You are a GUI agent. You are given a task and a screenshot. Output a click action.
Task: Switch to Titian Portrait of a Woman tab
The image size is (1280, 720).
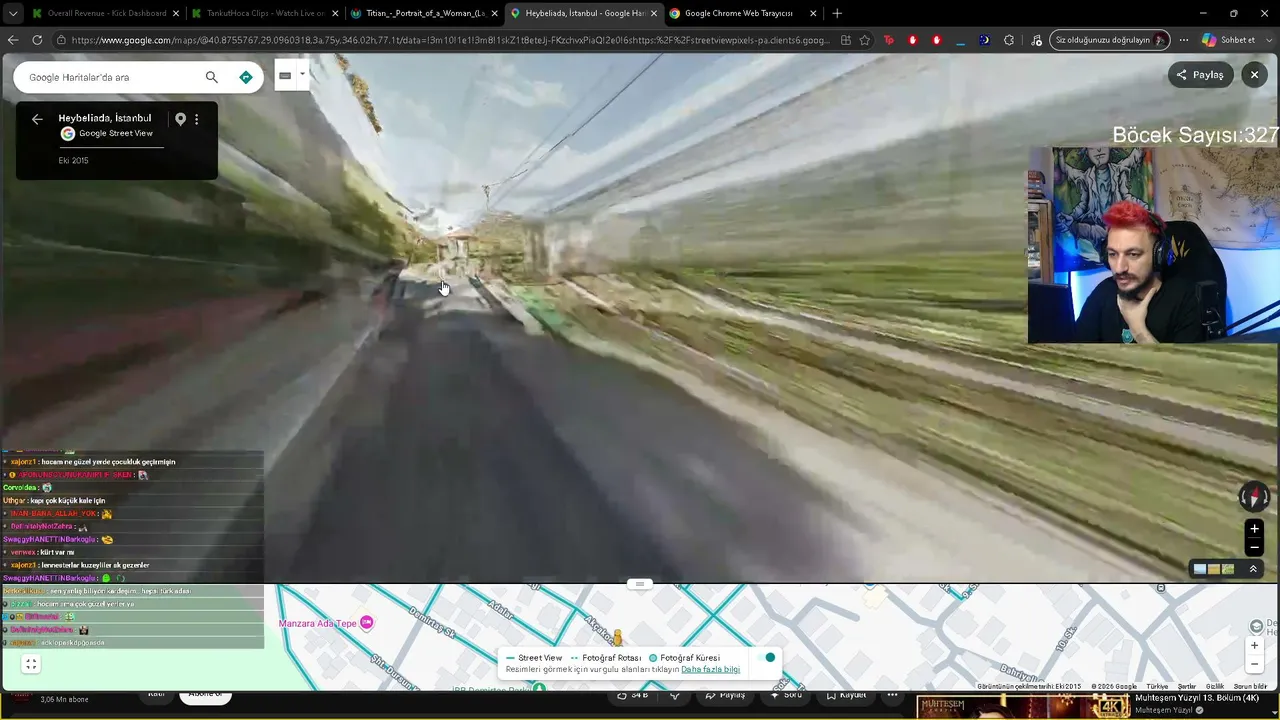pyautogui.click(x=424, y=13)
